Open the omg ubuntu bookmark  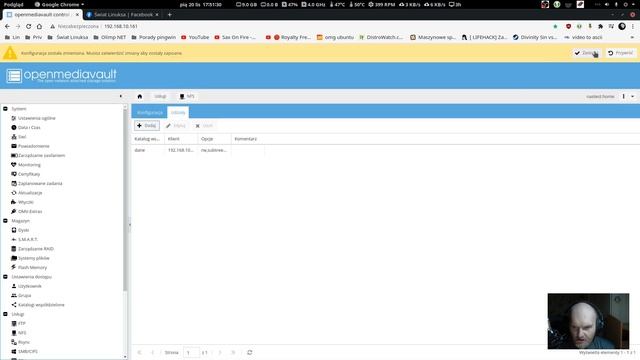[335, 37]
